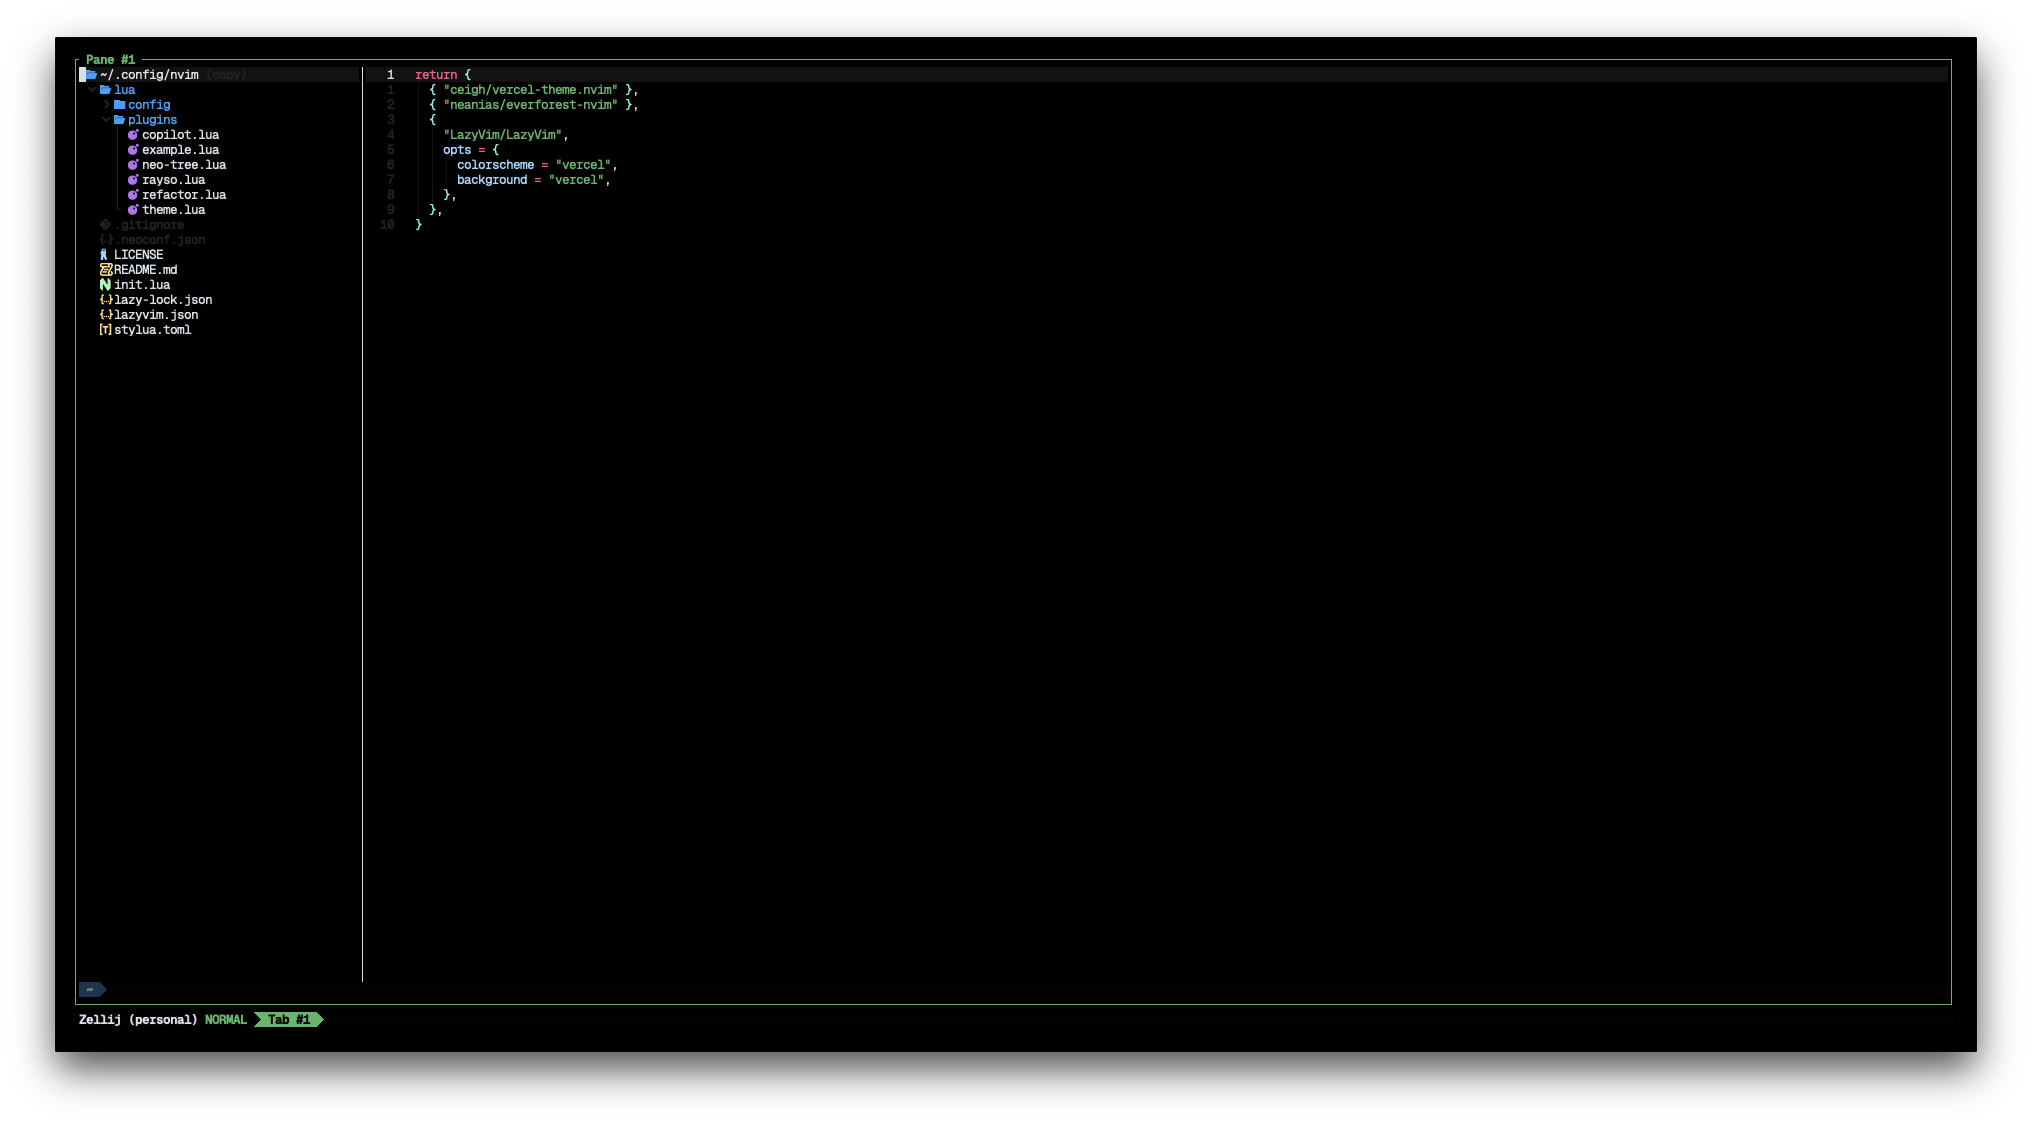
Task: Click the TOML icon beside stylua.toml
Action: pos(105,330)
